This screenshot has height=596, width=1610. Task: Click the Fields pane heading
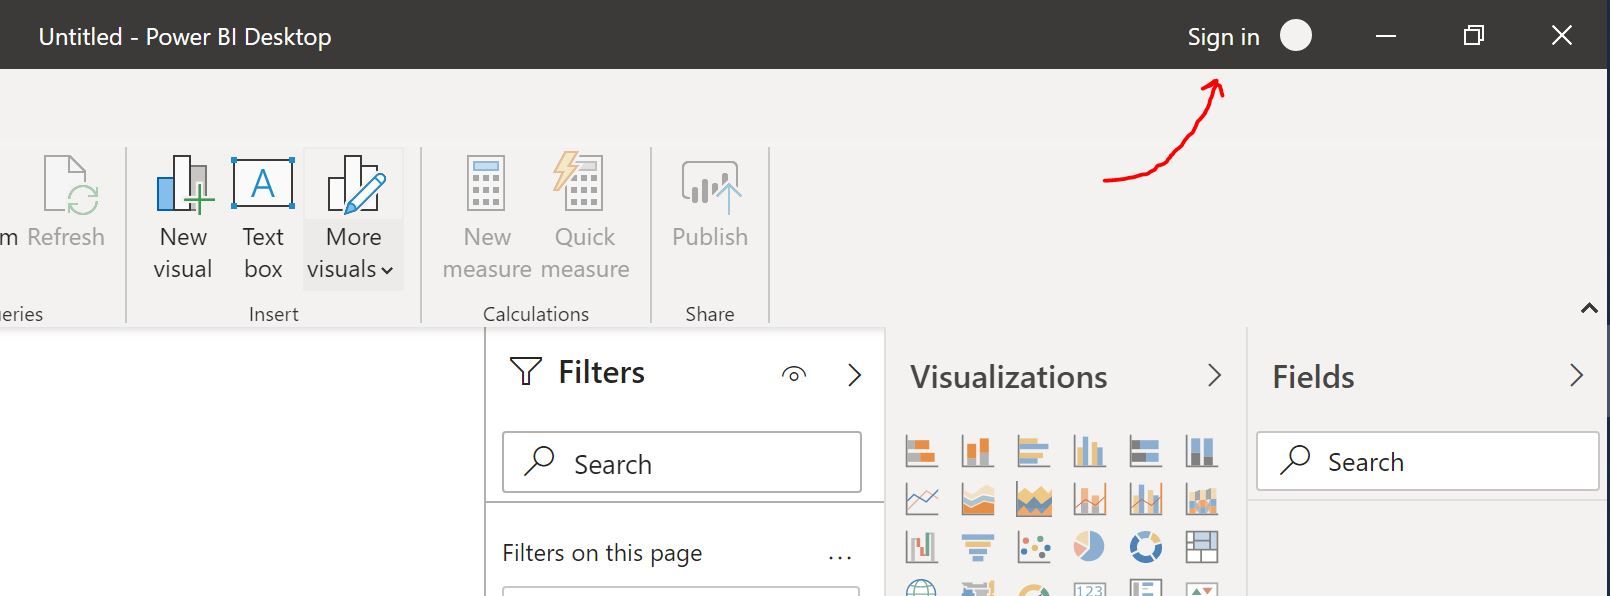[1313, 377]
